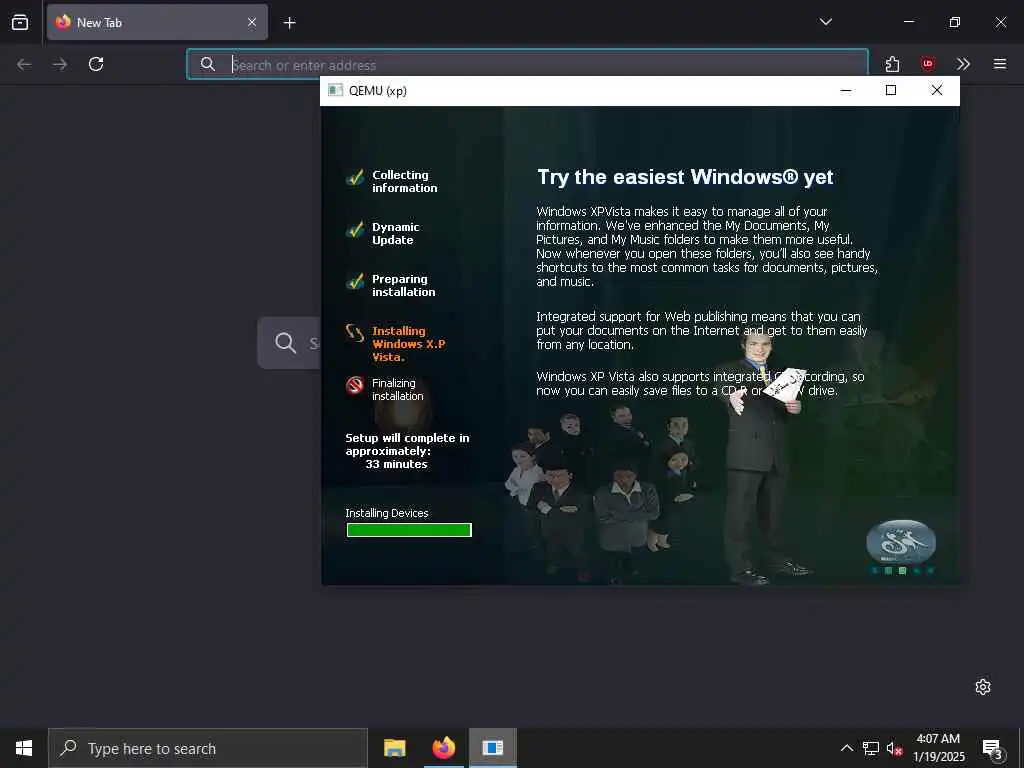Image resolution: width=1024 pixels, height=768 pixels.
Task: Show hidden system tray icons
Action: click(846, 748)
